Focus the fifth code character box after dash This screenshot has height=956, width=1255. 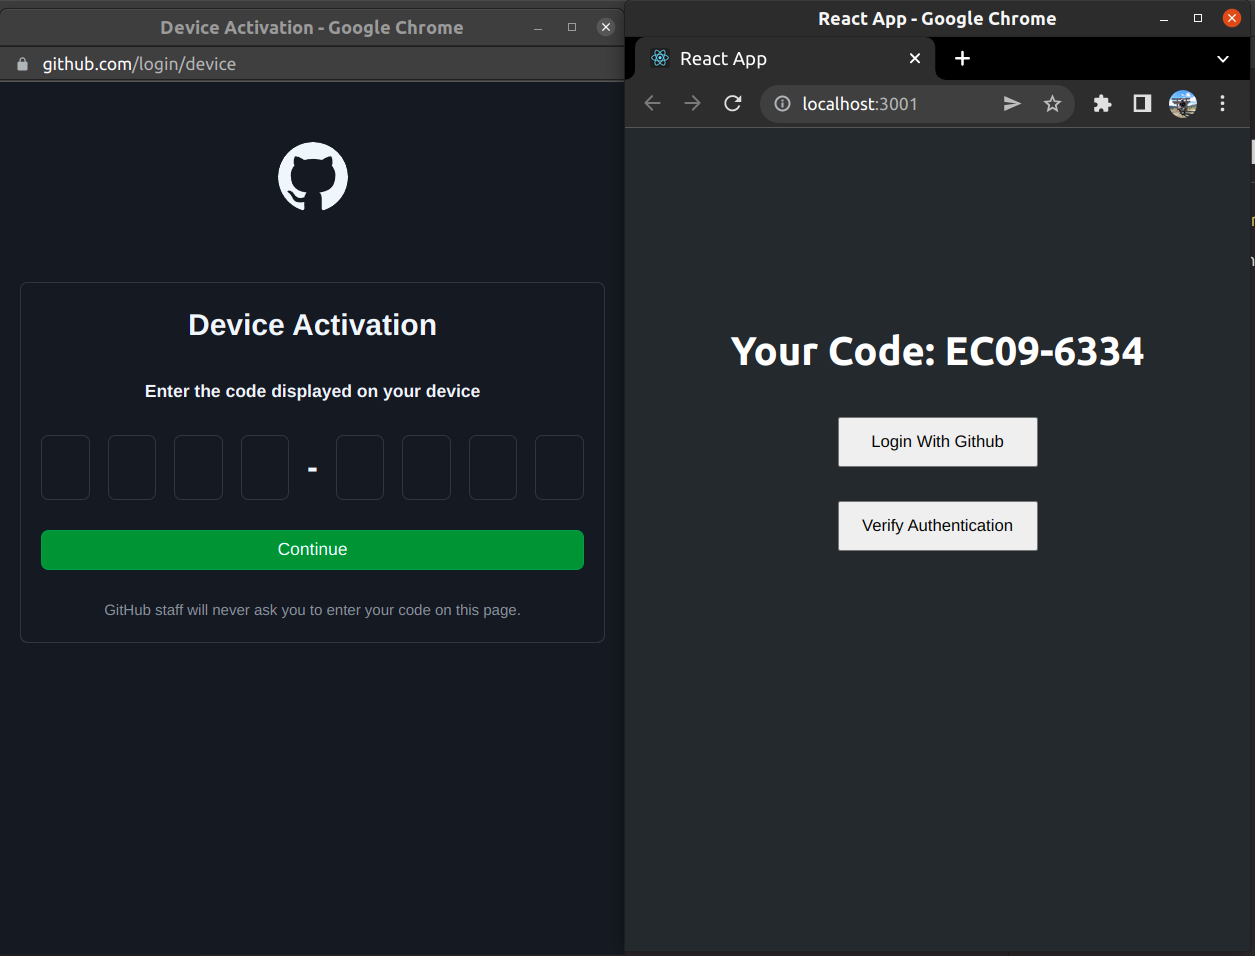pyautogui.click(x=360, y=467)
